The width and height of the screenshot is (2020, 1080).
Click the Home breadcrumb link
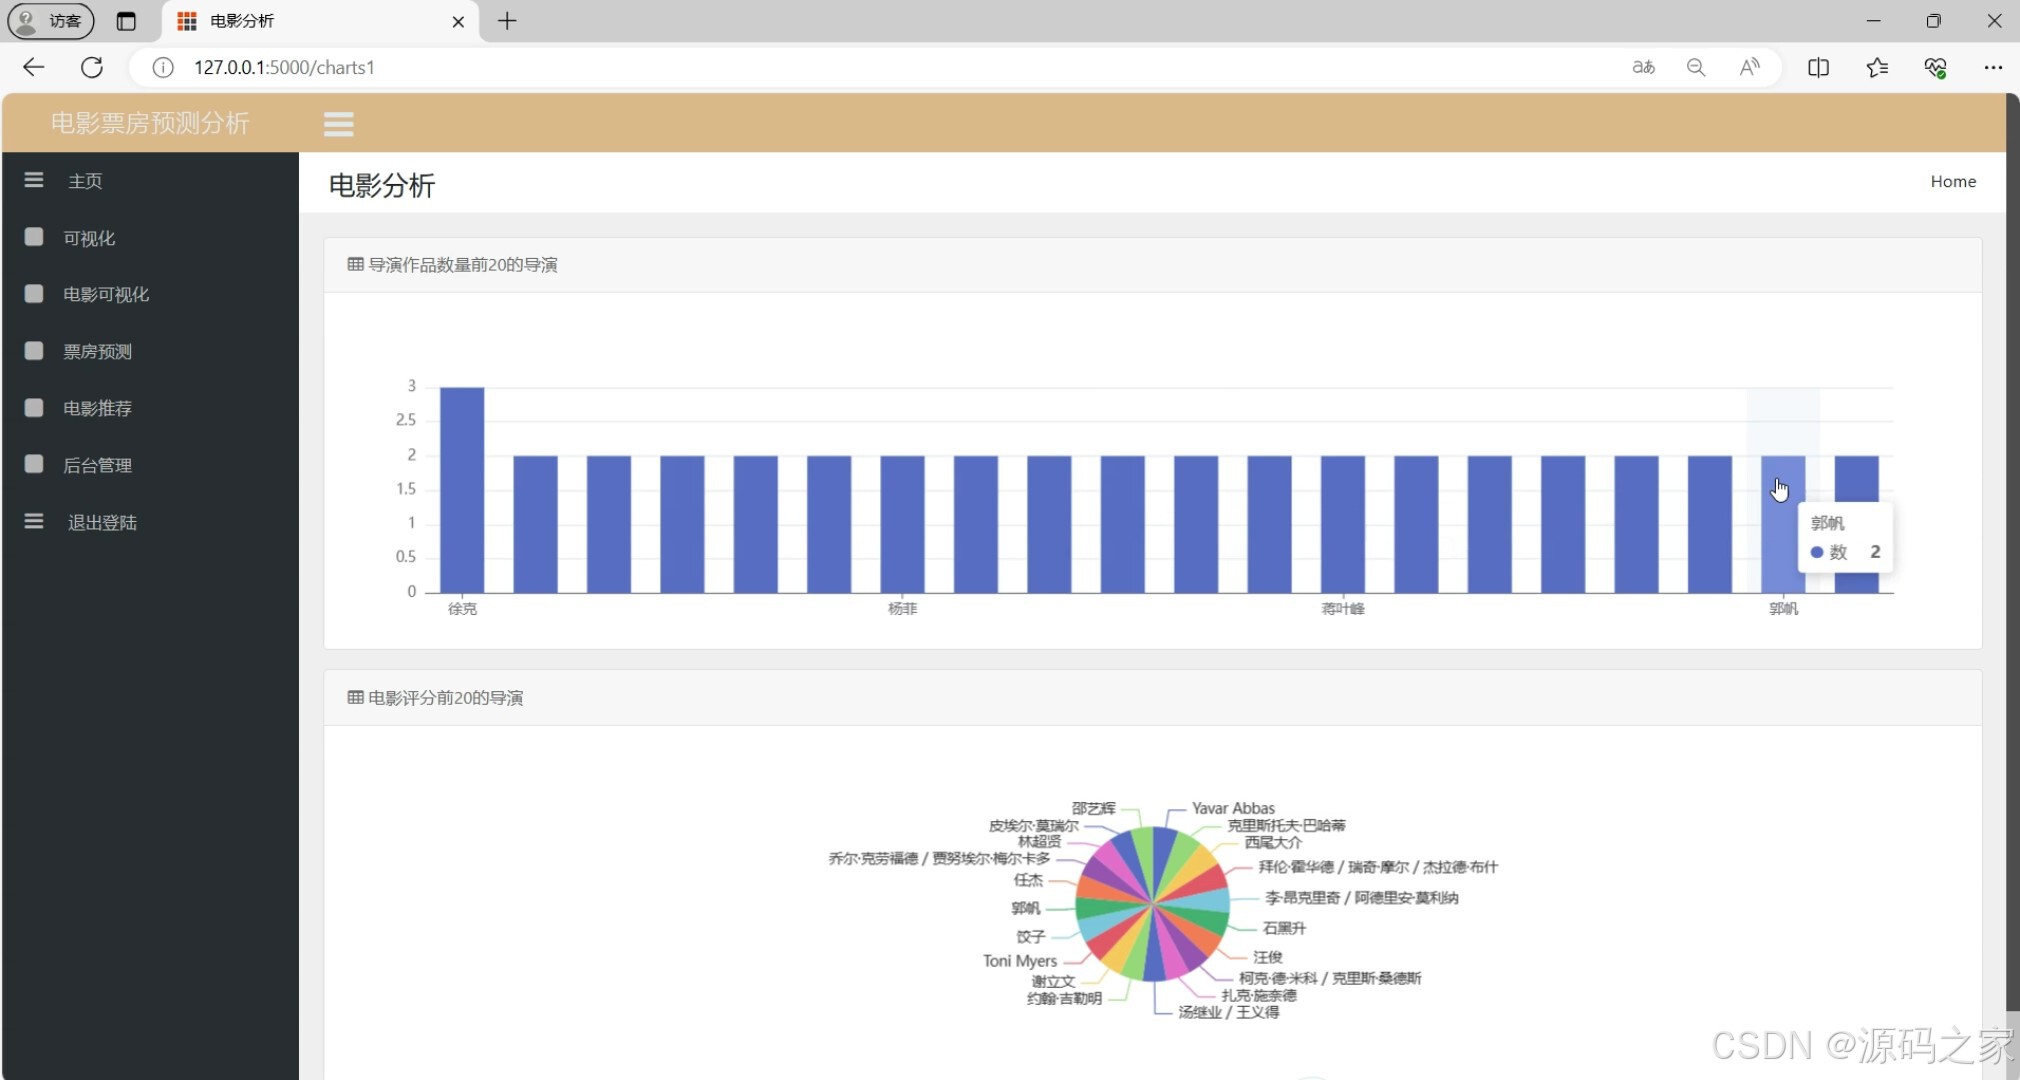click(1952, 181)
